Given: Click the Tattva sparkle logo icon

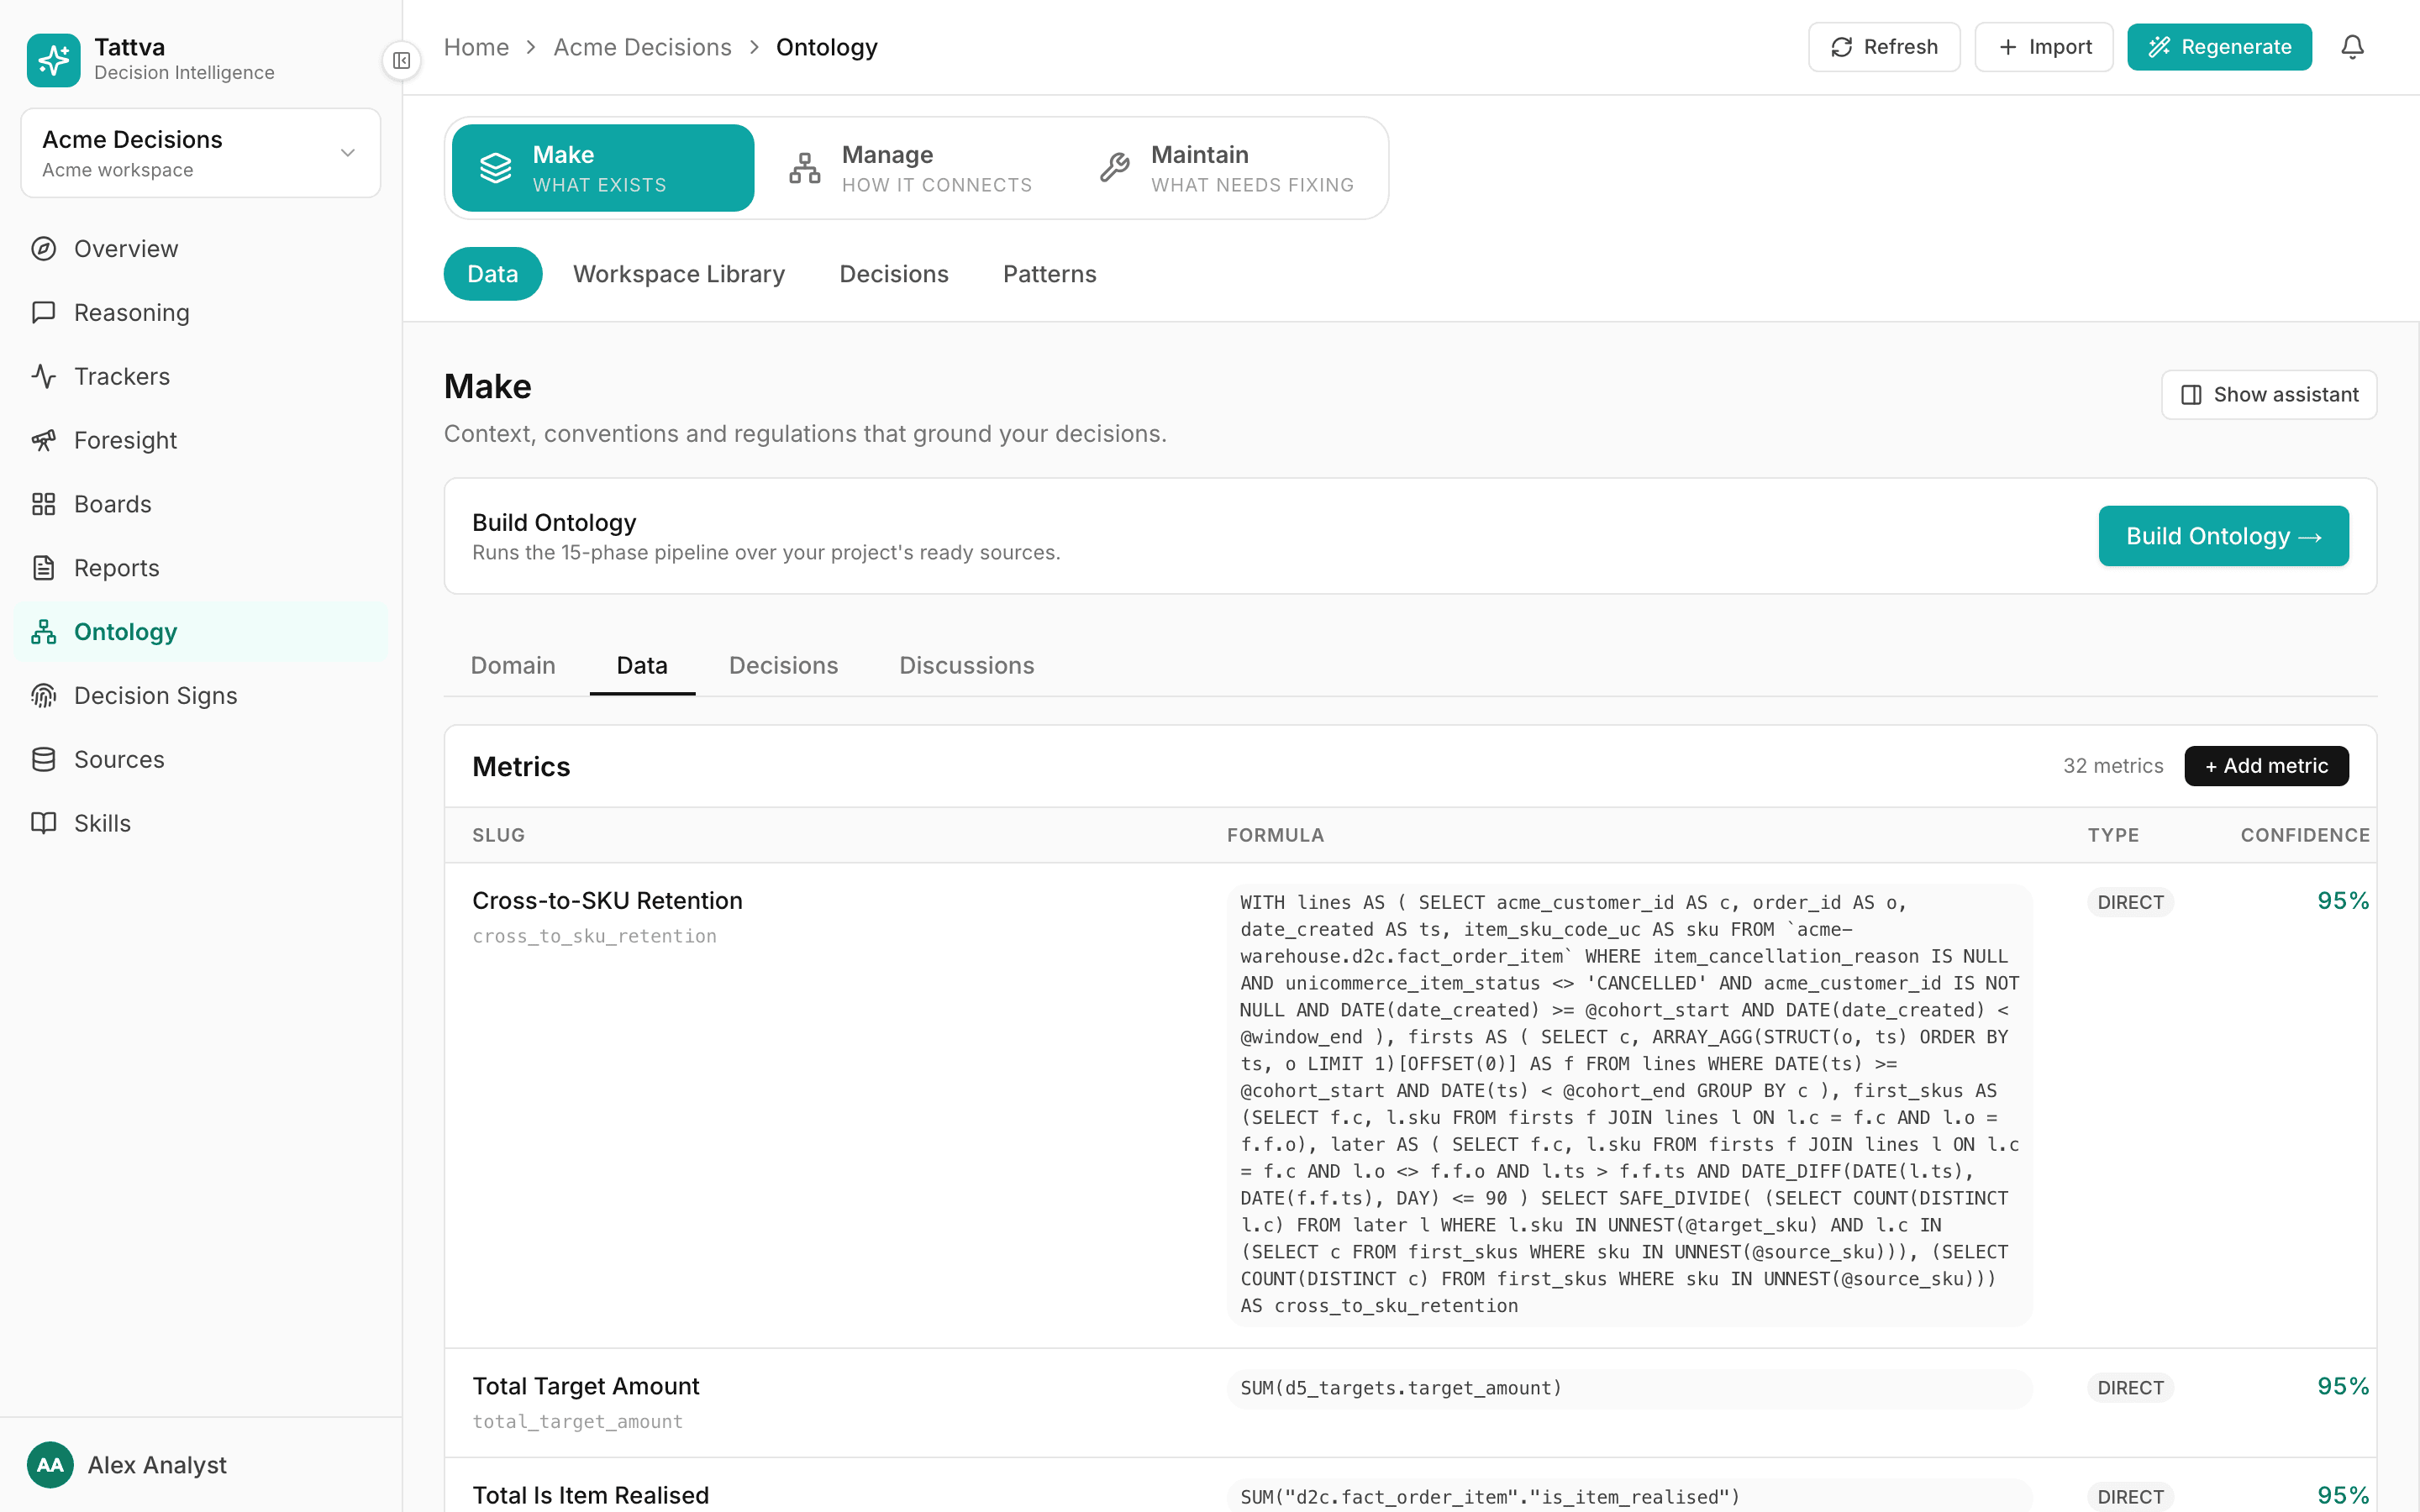Looking at the screenshot, I should [x=53, y=60].
